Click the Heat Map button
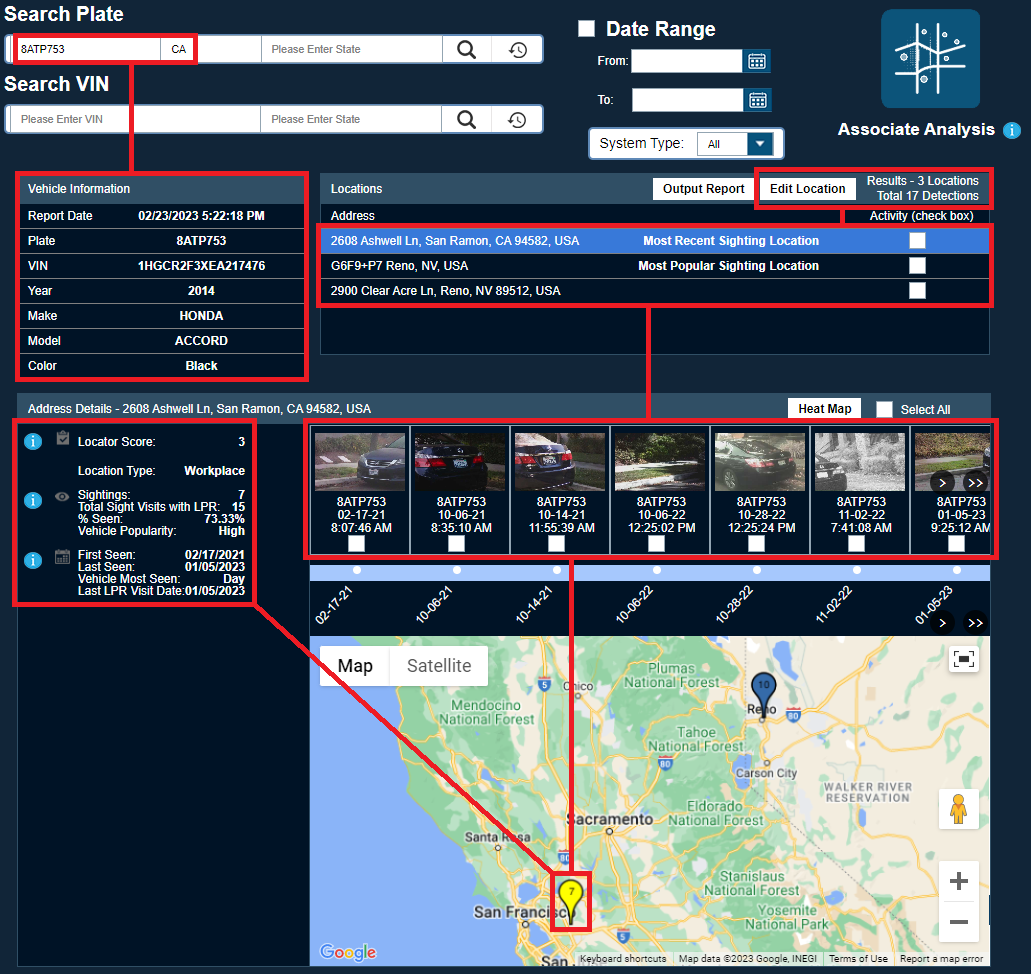The image size is (1031, 974). (x=824, y=408)
